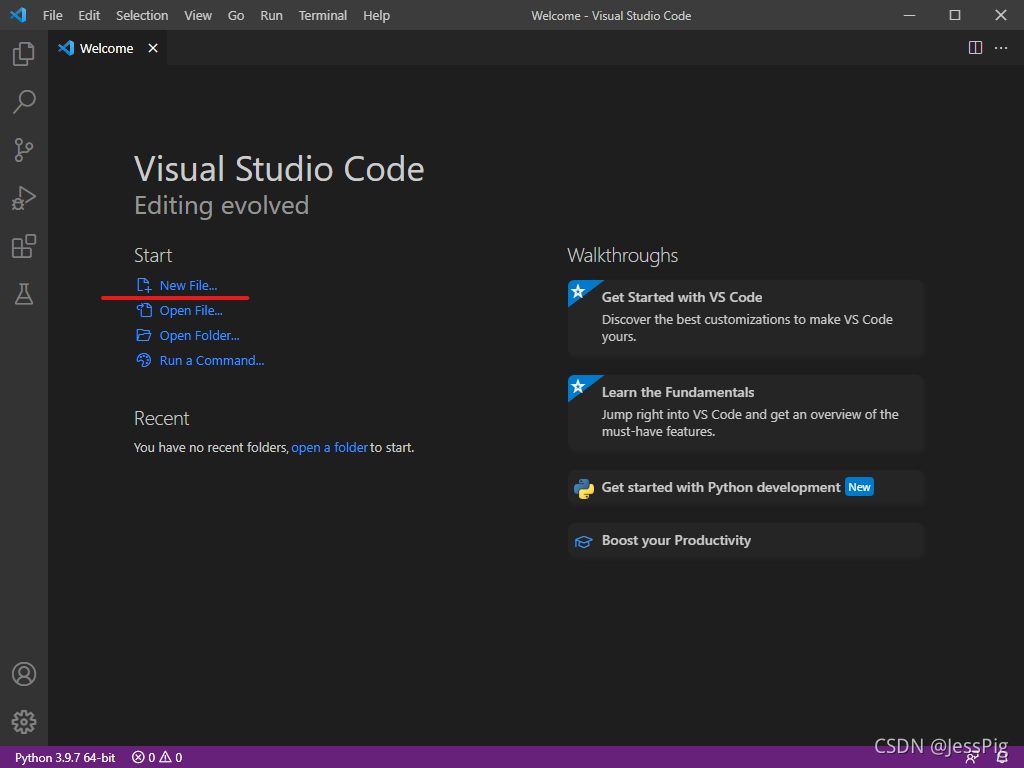Image resolution: width=1024 pixels, height=768 pixels.
Task: Click the Open File icon under Start
Action: click(144, 310)
